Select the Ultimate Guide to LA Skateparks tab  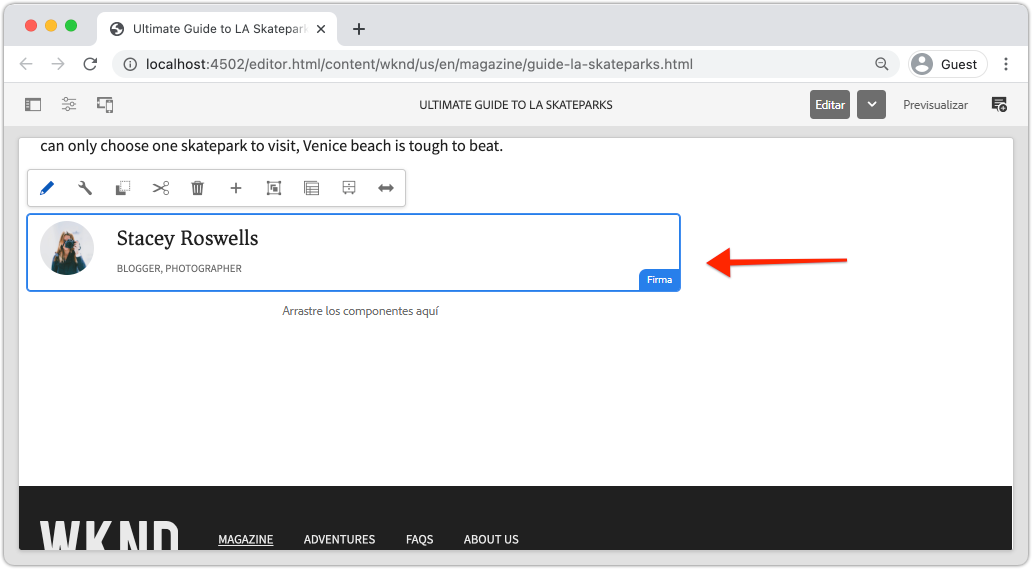point(217,29)
